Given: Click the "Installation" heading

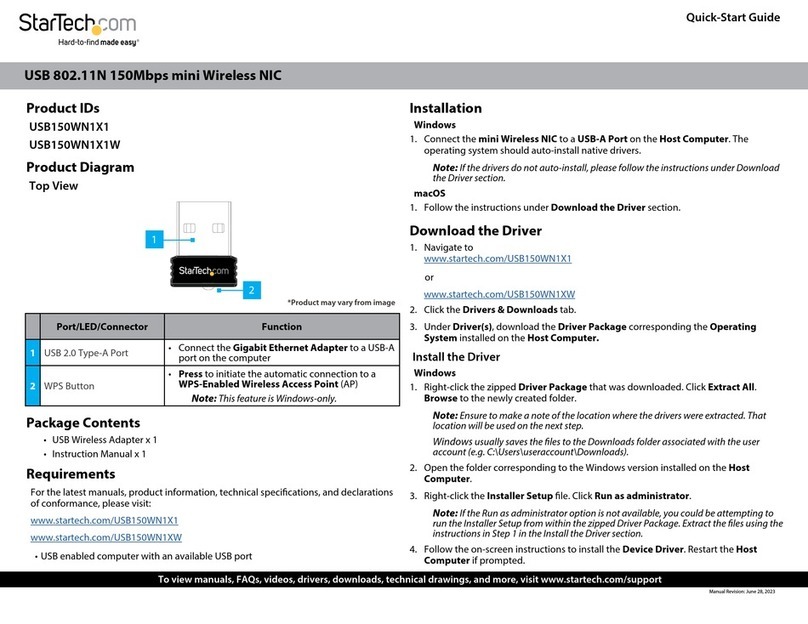Looking at the screenshot, I should coord(446,108).
